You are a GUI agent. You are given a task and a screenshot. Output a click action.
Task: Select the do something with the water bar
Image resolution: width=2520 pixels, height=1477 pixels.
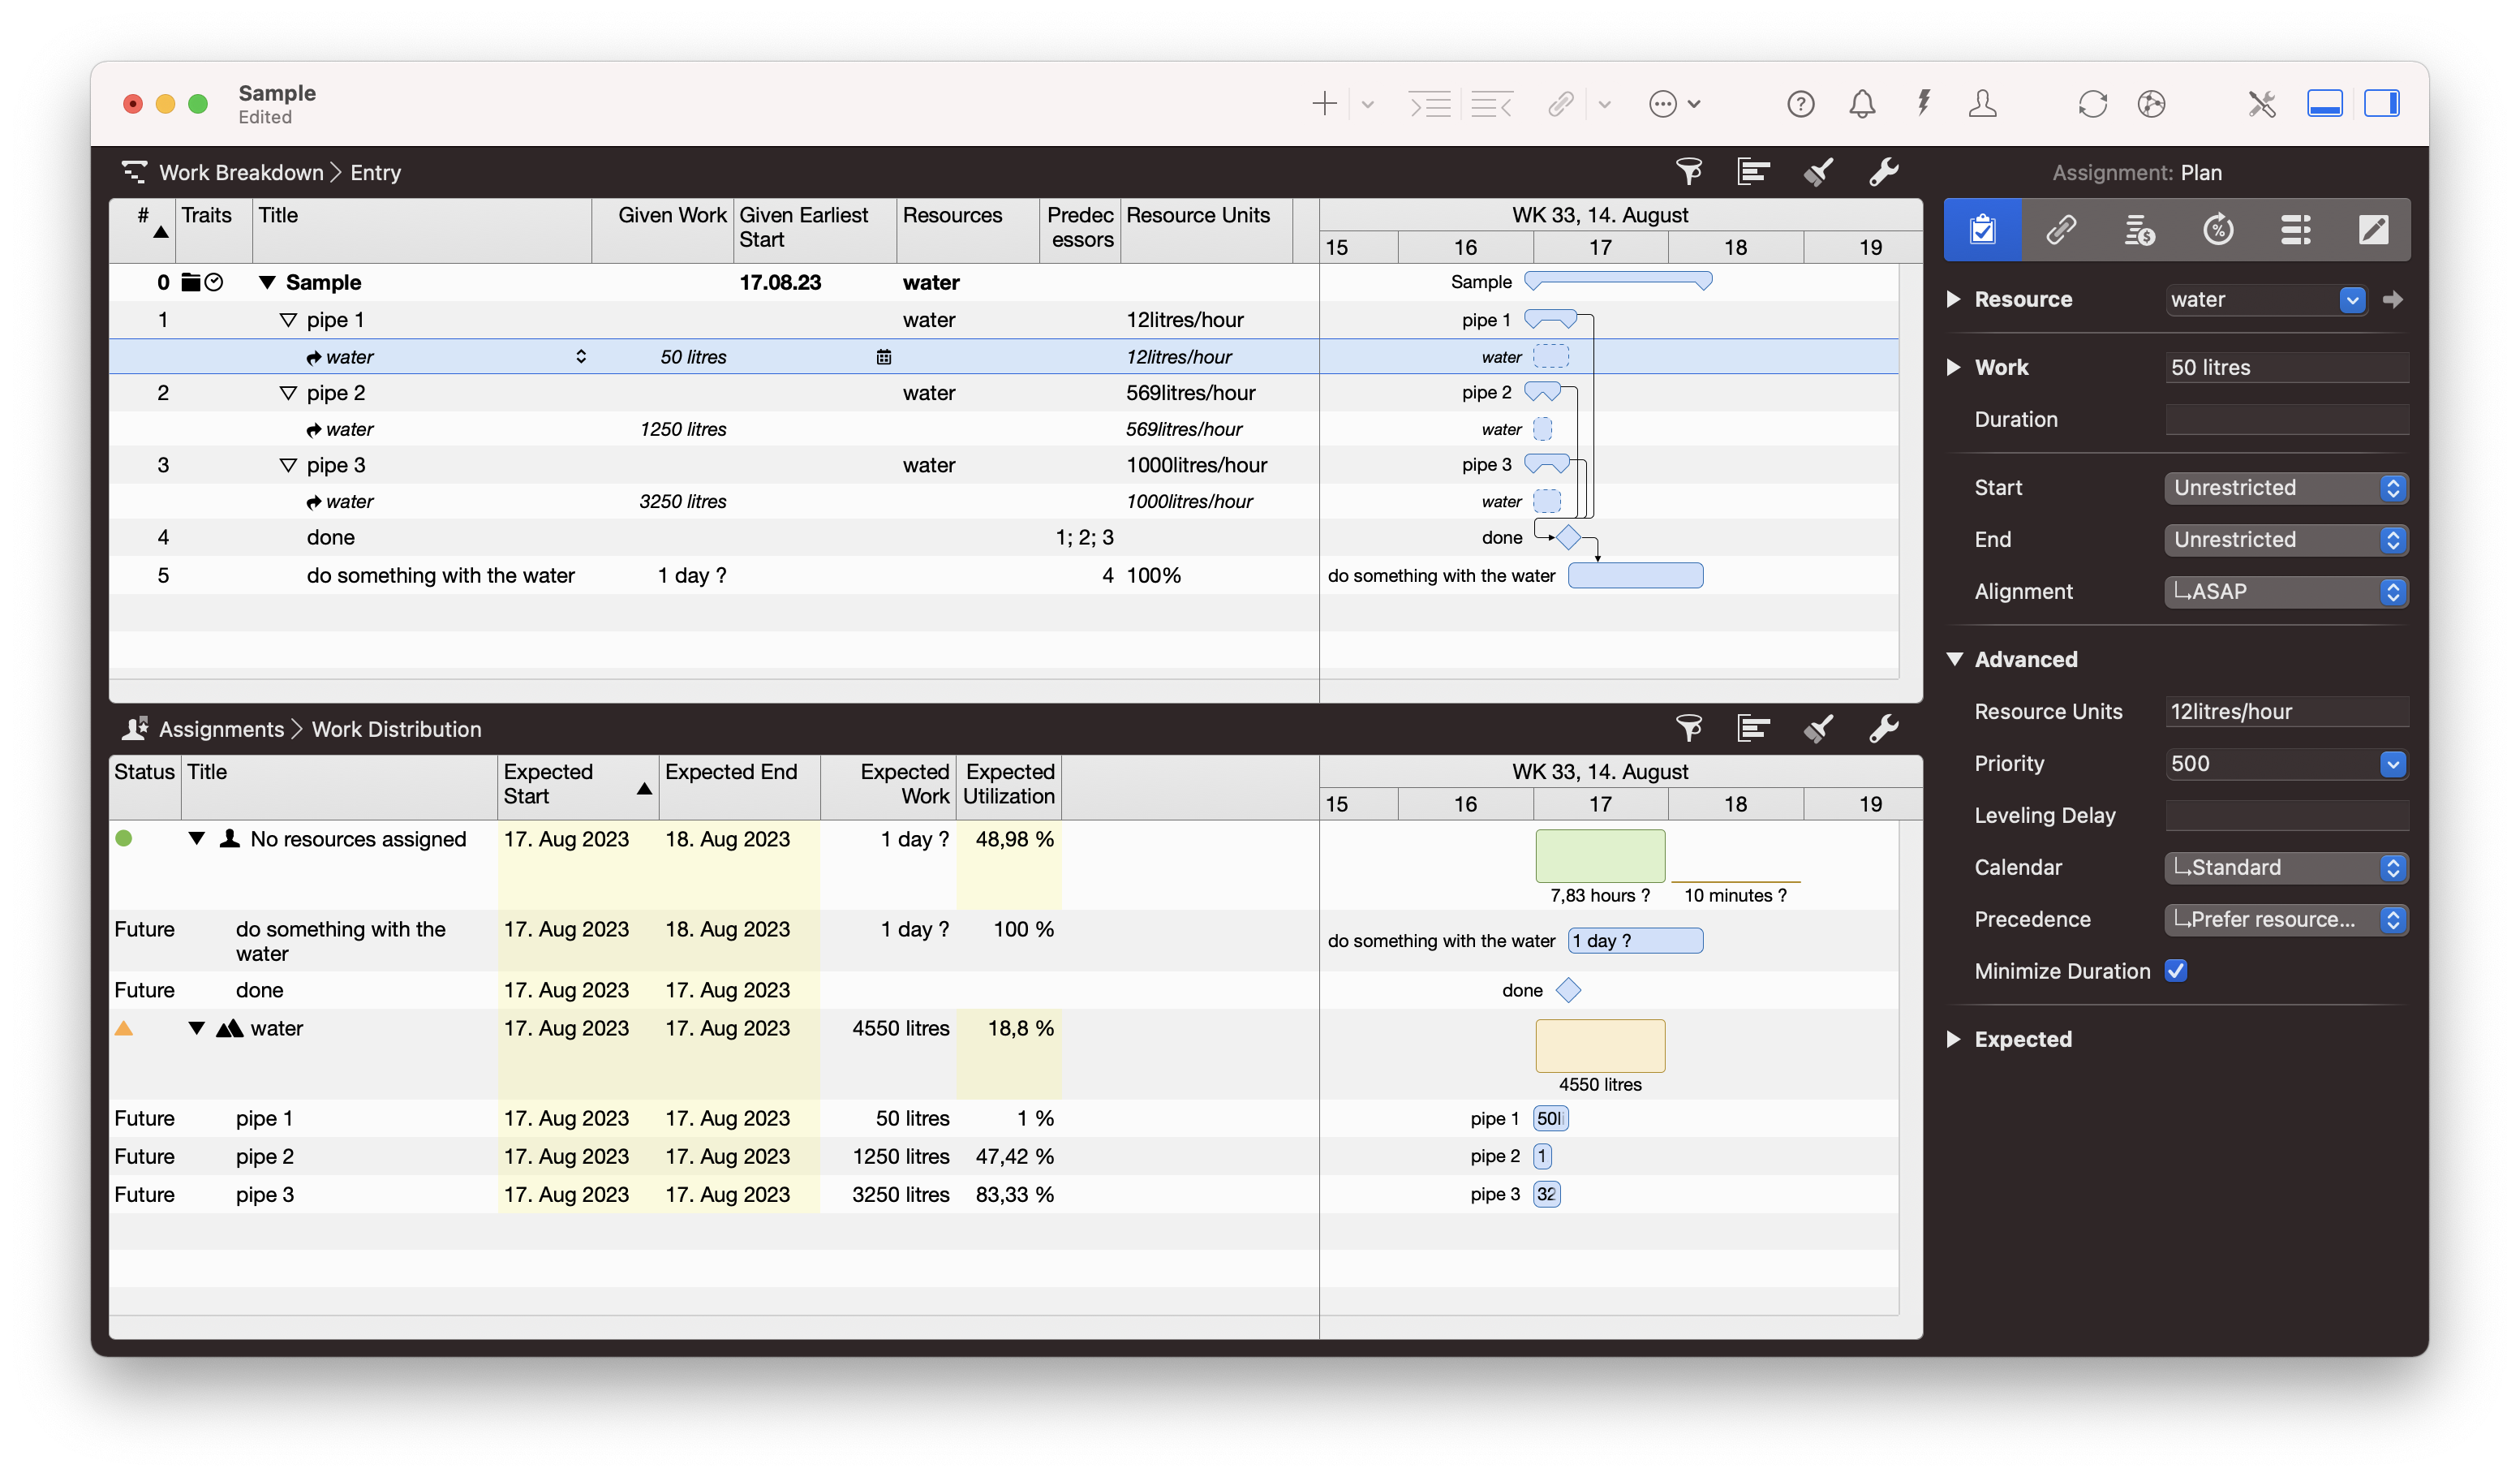tap(1636, 576)
